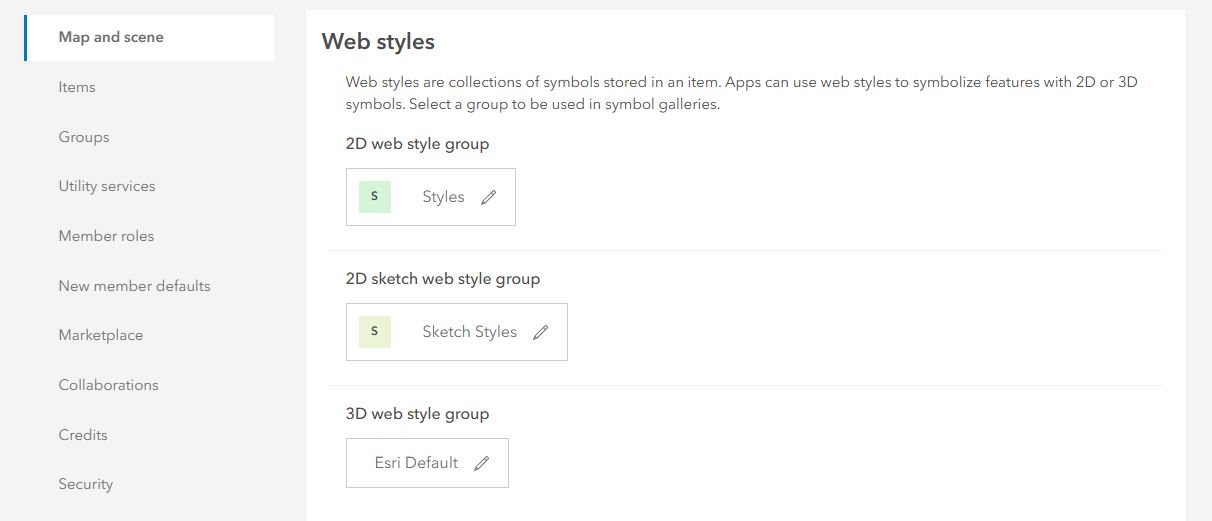Image resolution: width=1212 pixels, height=521 pixels.
Task: Open the Credits settings page
Action: (83, 435)
